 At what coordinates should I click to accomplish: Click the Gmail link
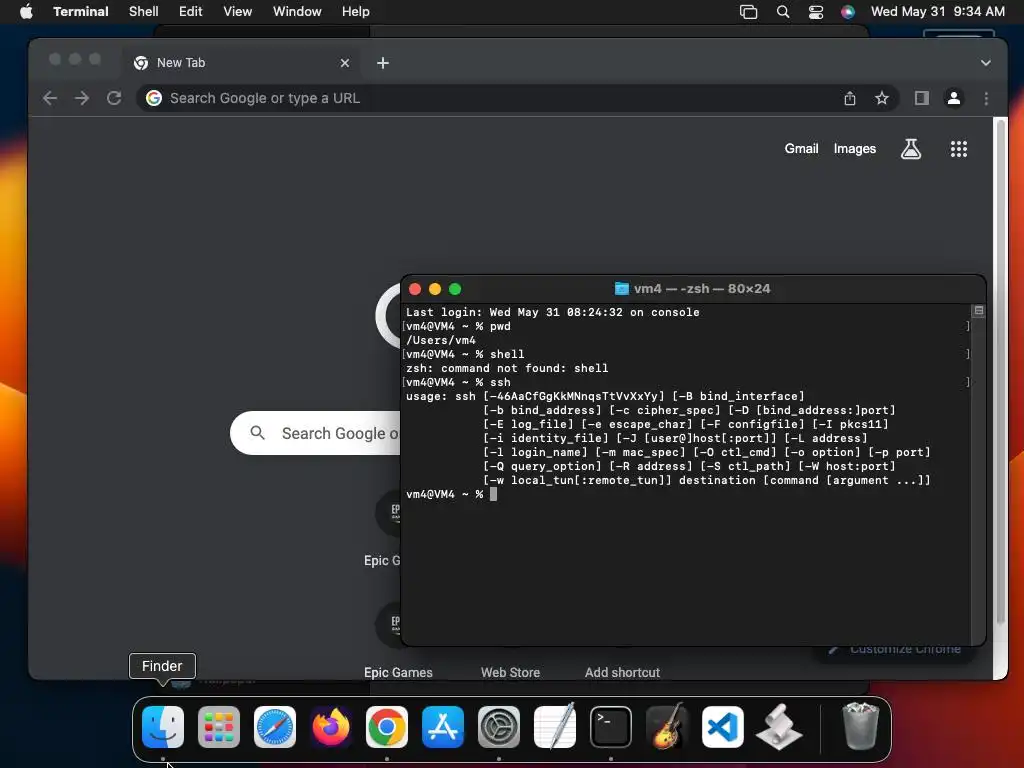click(801, 149)
